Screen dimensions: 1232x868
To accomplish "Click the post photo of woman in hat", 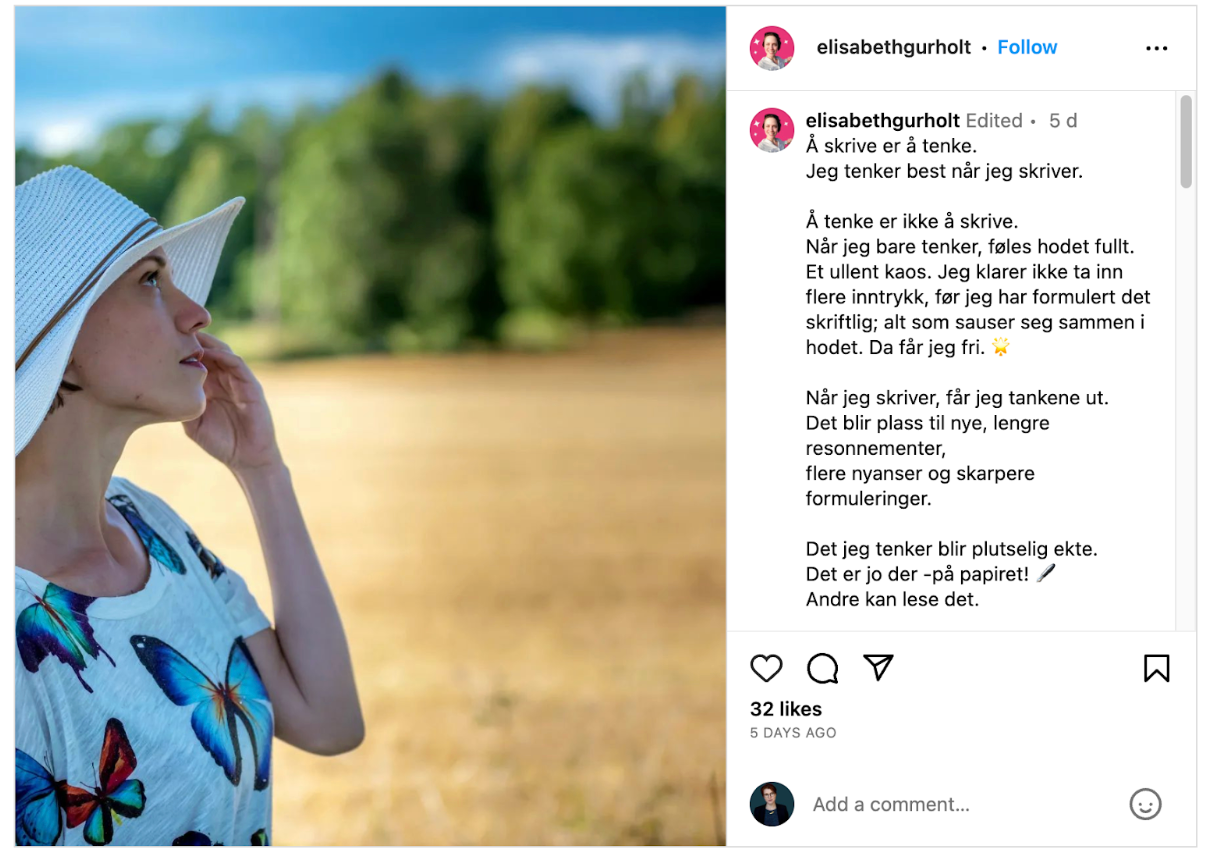I will [370, 427].
